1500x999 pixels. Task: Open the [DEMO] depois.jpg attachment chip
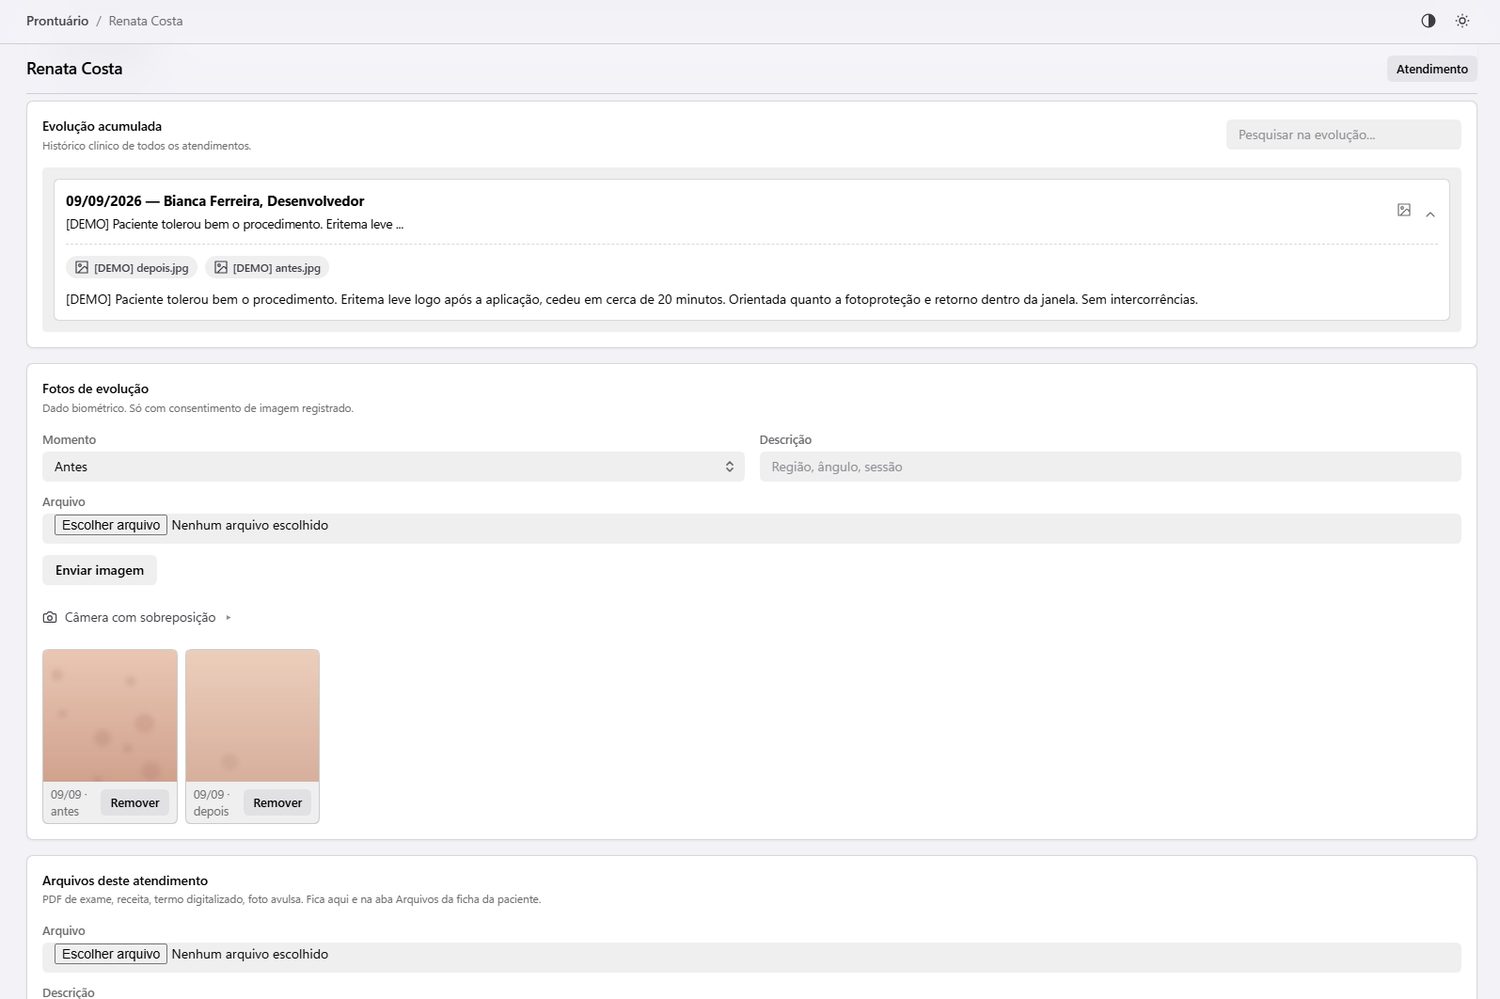[132, 268]
